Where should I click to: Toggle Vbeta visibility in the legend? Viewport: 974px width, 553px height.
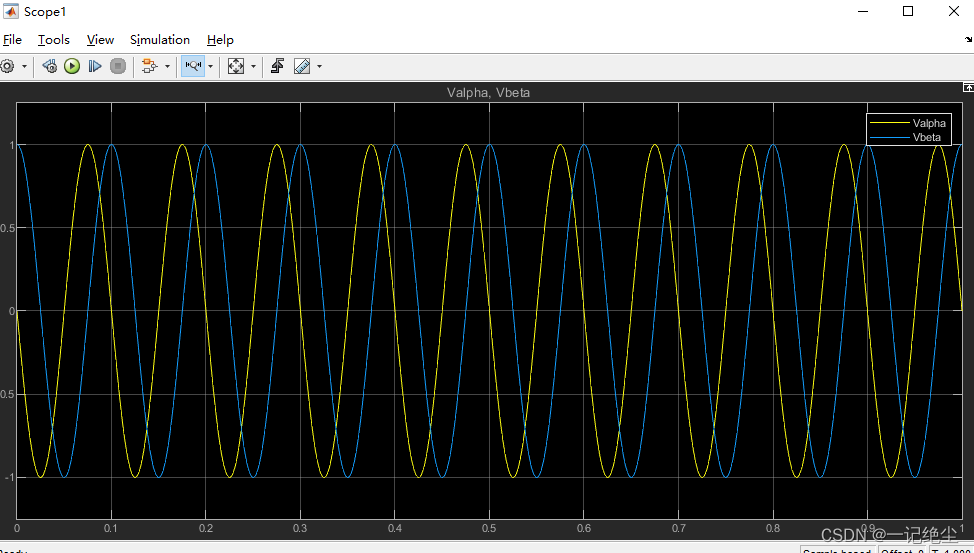[x=908, y=137]
